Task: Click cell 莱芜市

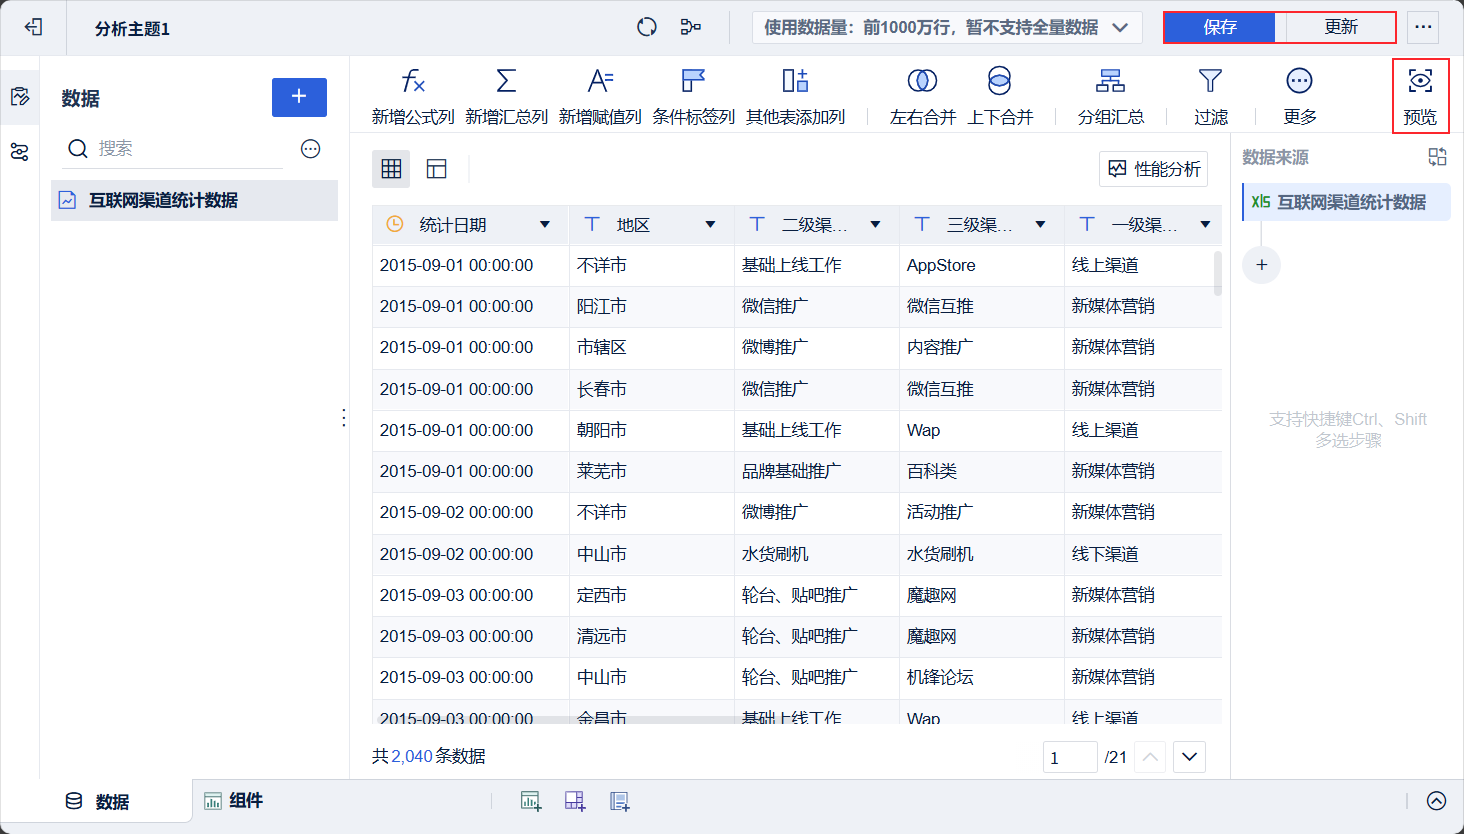Action: (652, 471)
